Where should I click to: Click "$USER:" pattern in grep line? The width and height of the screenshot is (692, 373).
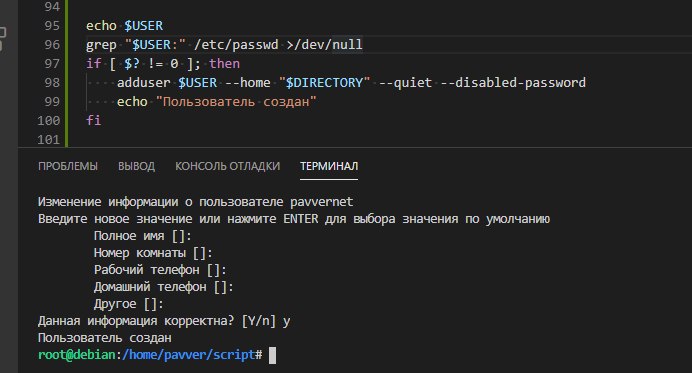click(155, 45)
